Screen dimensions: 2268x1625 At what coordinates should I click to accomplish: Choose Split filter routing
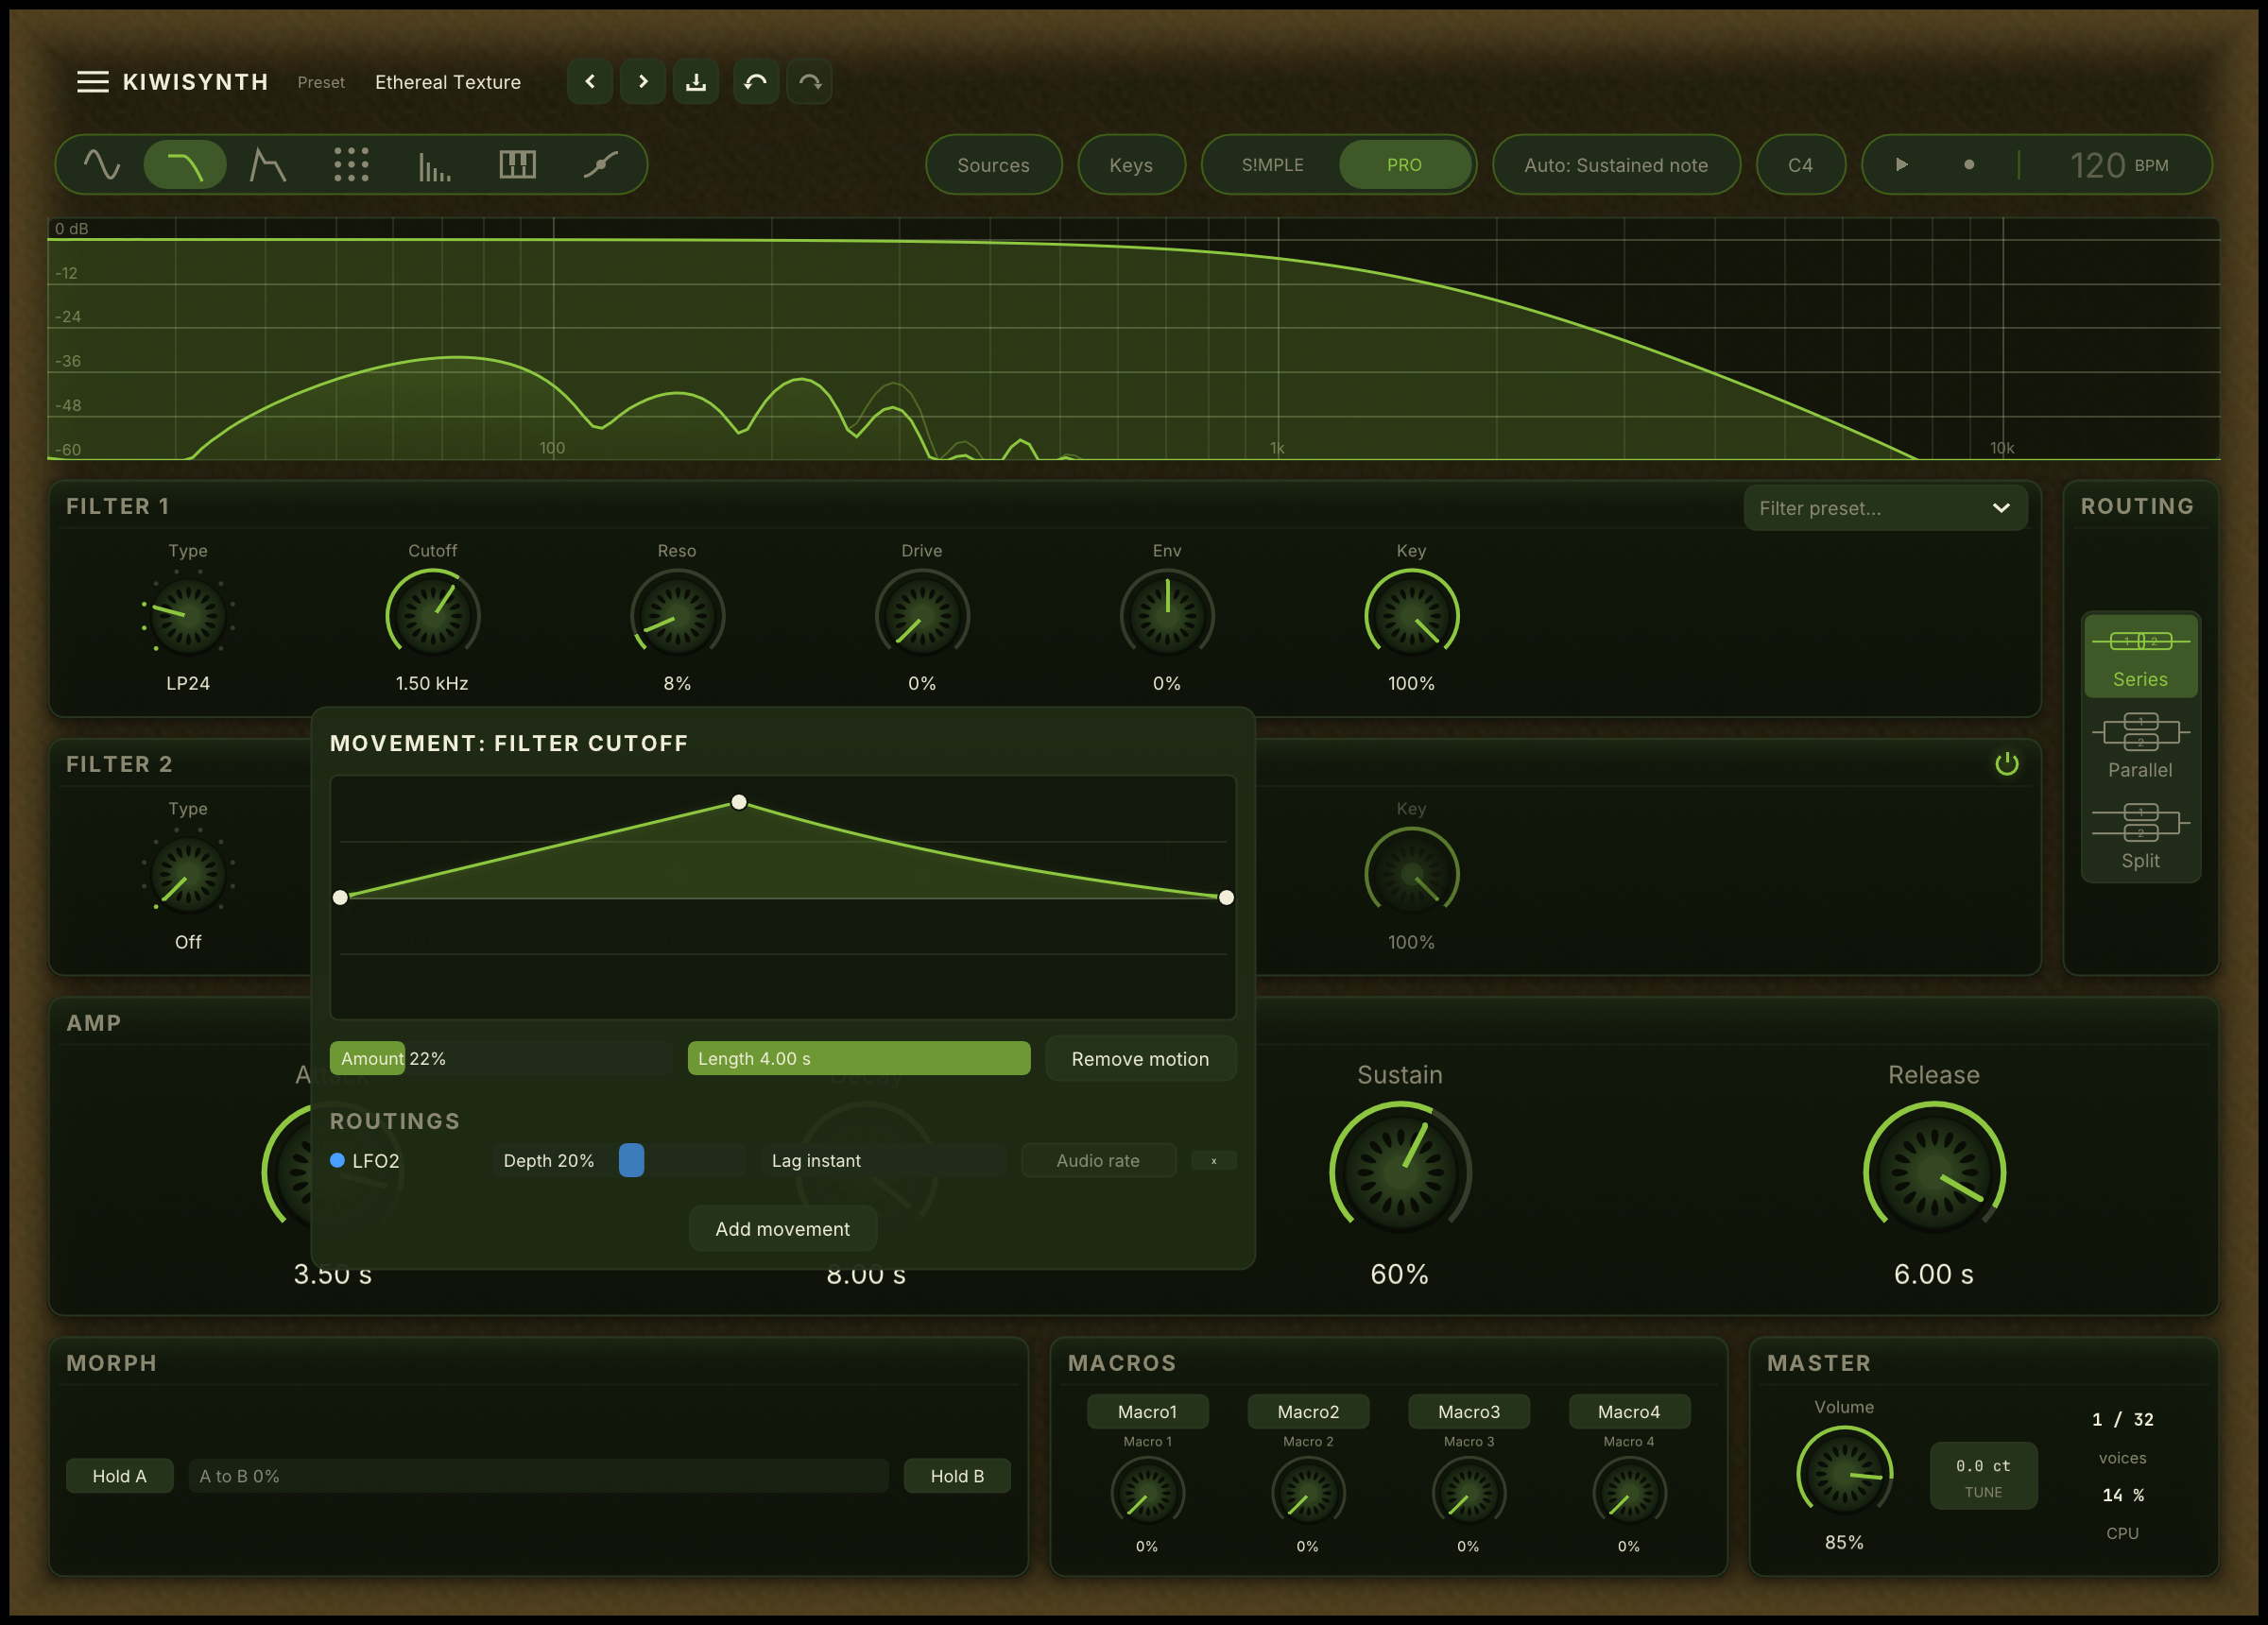(x=2140, y=837)
